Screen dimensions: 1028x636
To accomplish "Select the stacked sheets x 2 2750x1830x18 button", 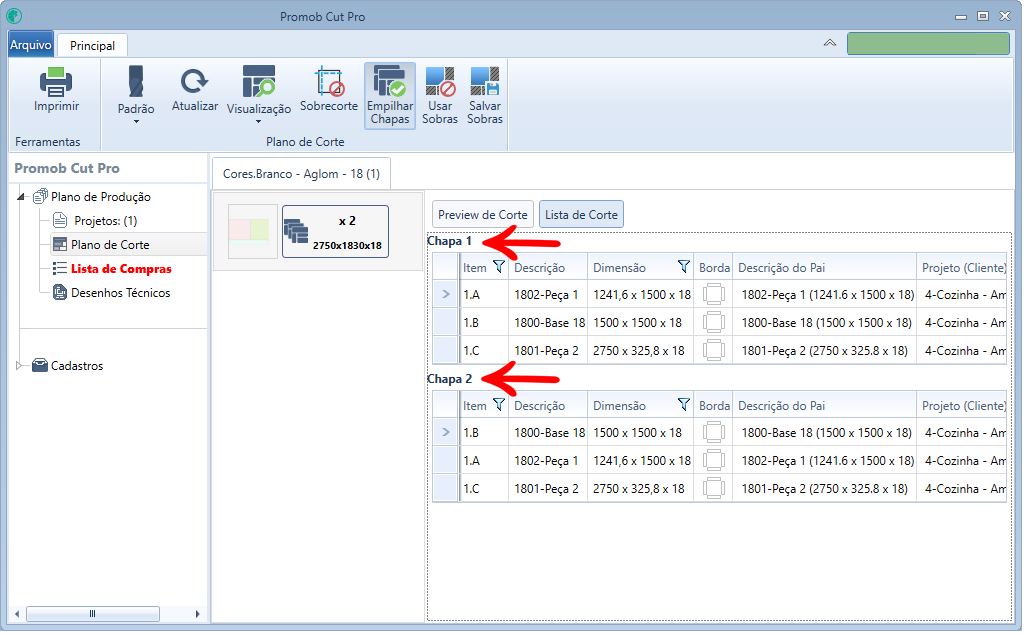I will point(335,231).
